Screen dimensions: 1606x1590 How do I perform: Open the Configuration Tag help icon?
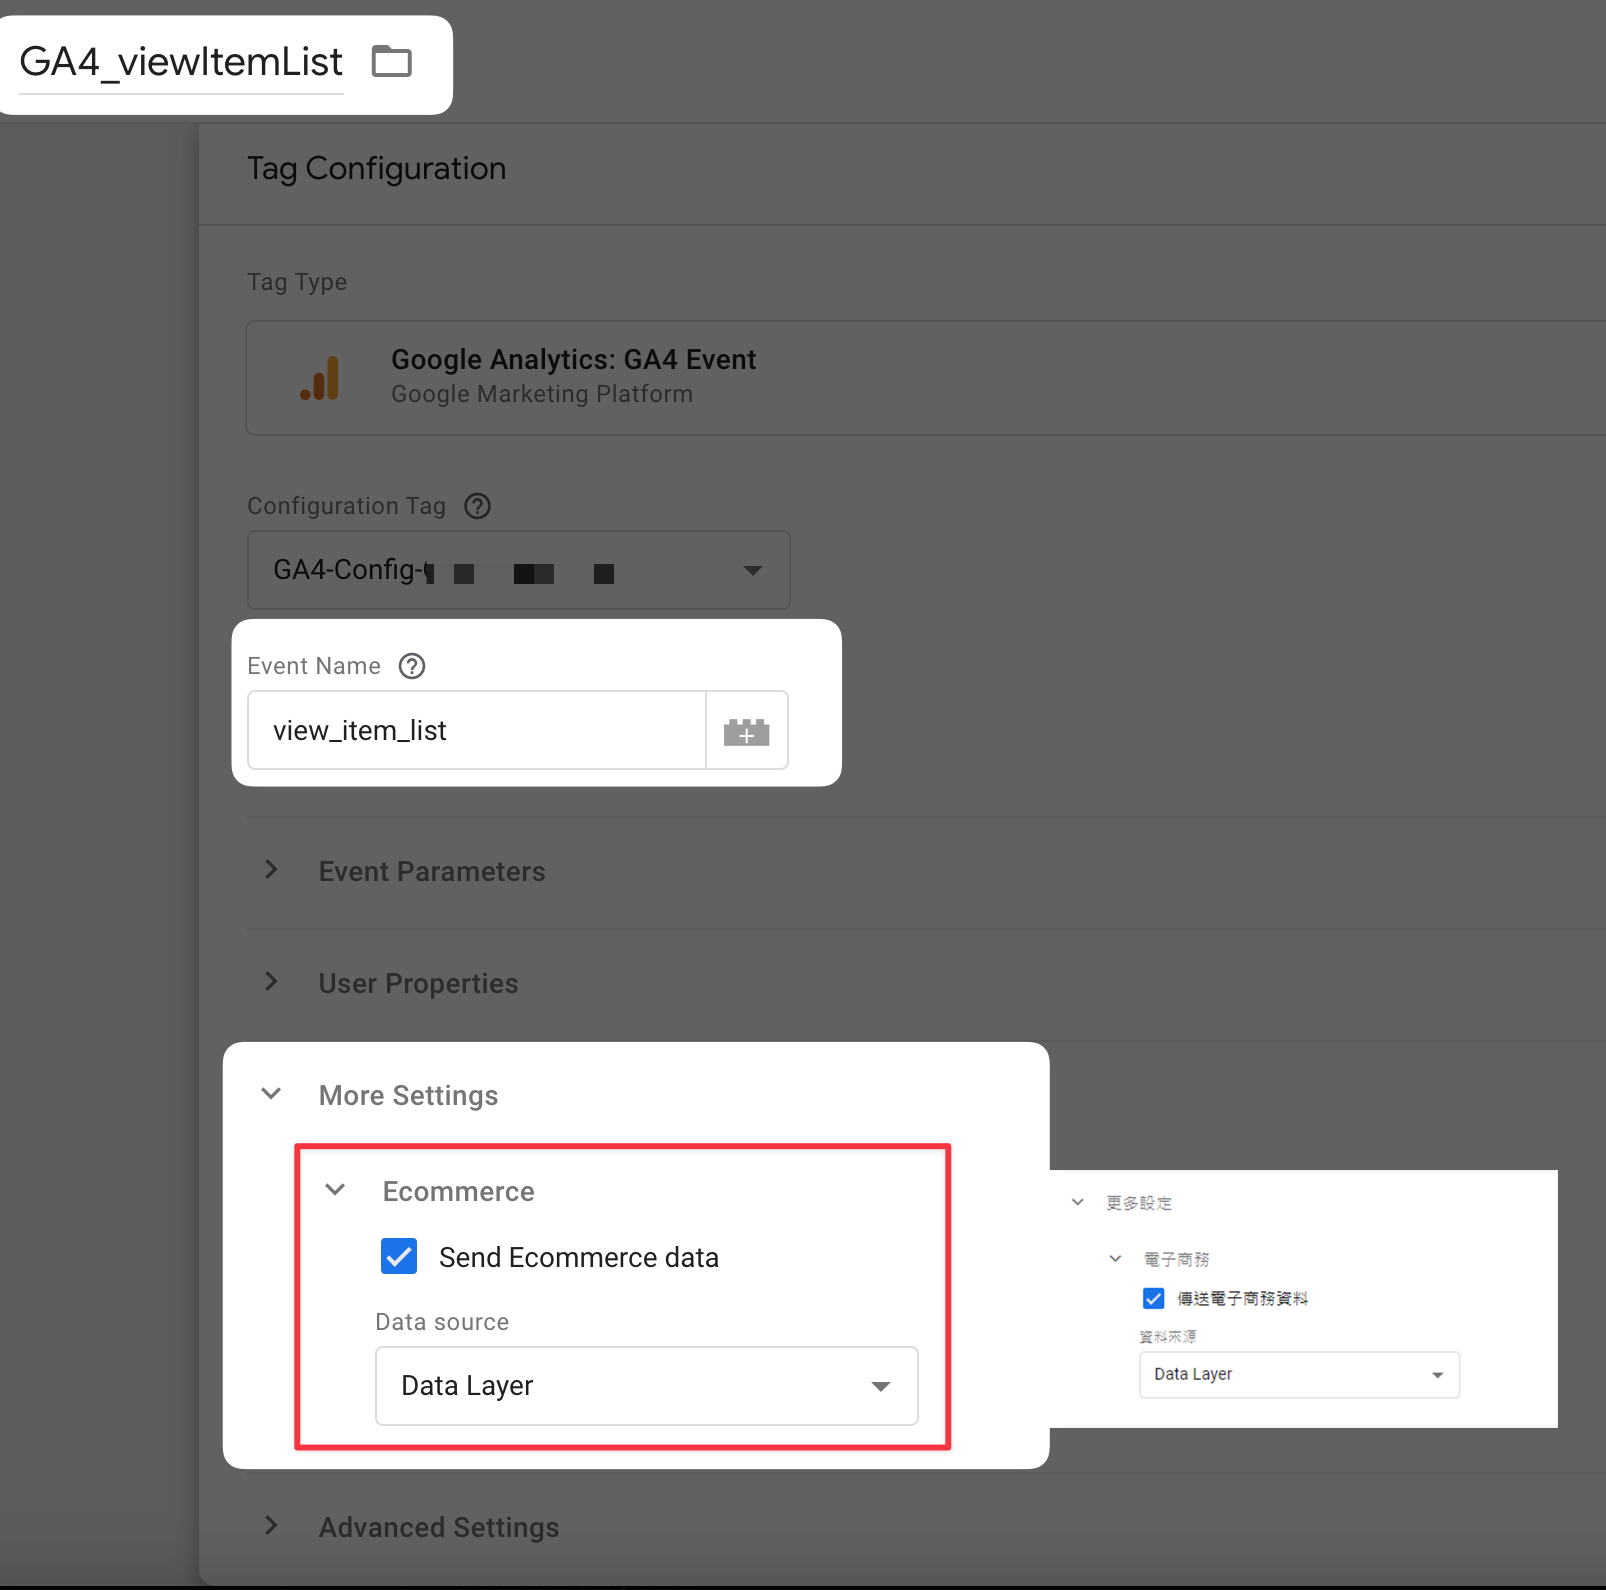(478, 506)
